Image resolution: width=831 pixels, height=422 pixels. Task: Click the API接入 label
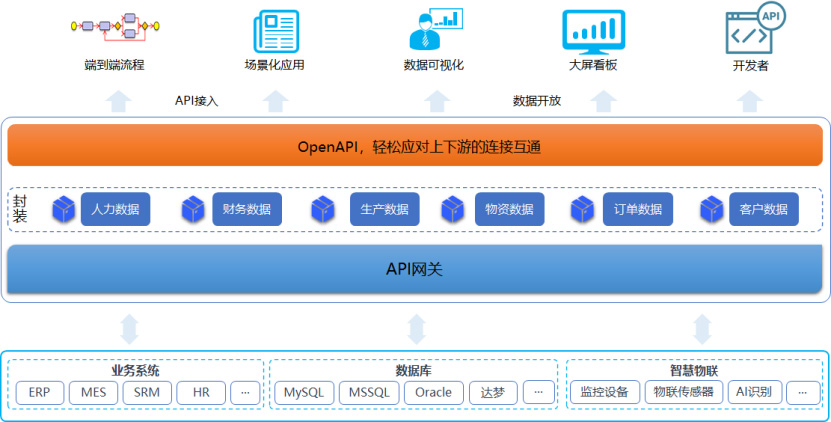click(197, 101)
